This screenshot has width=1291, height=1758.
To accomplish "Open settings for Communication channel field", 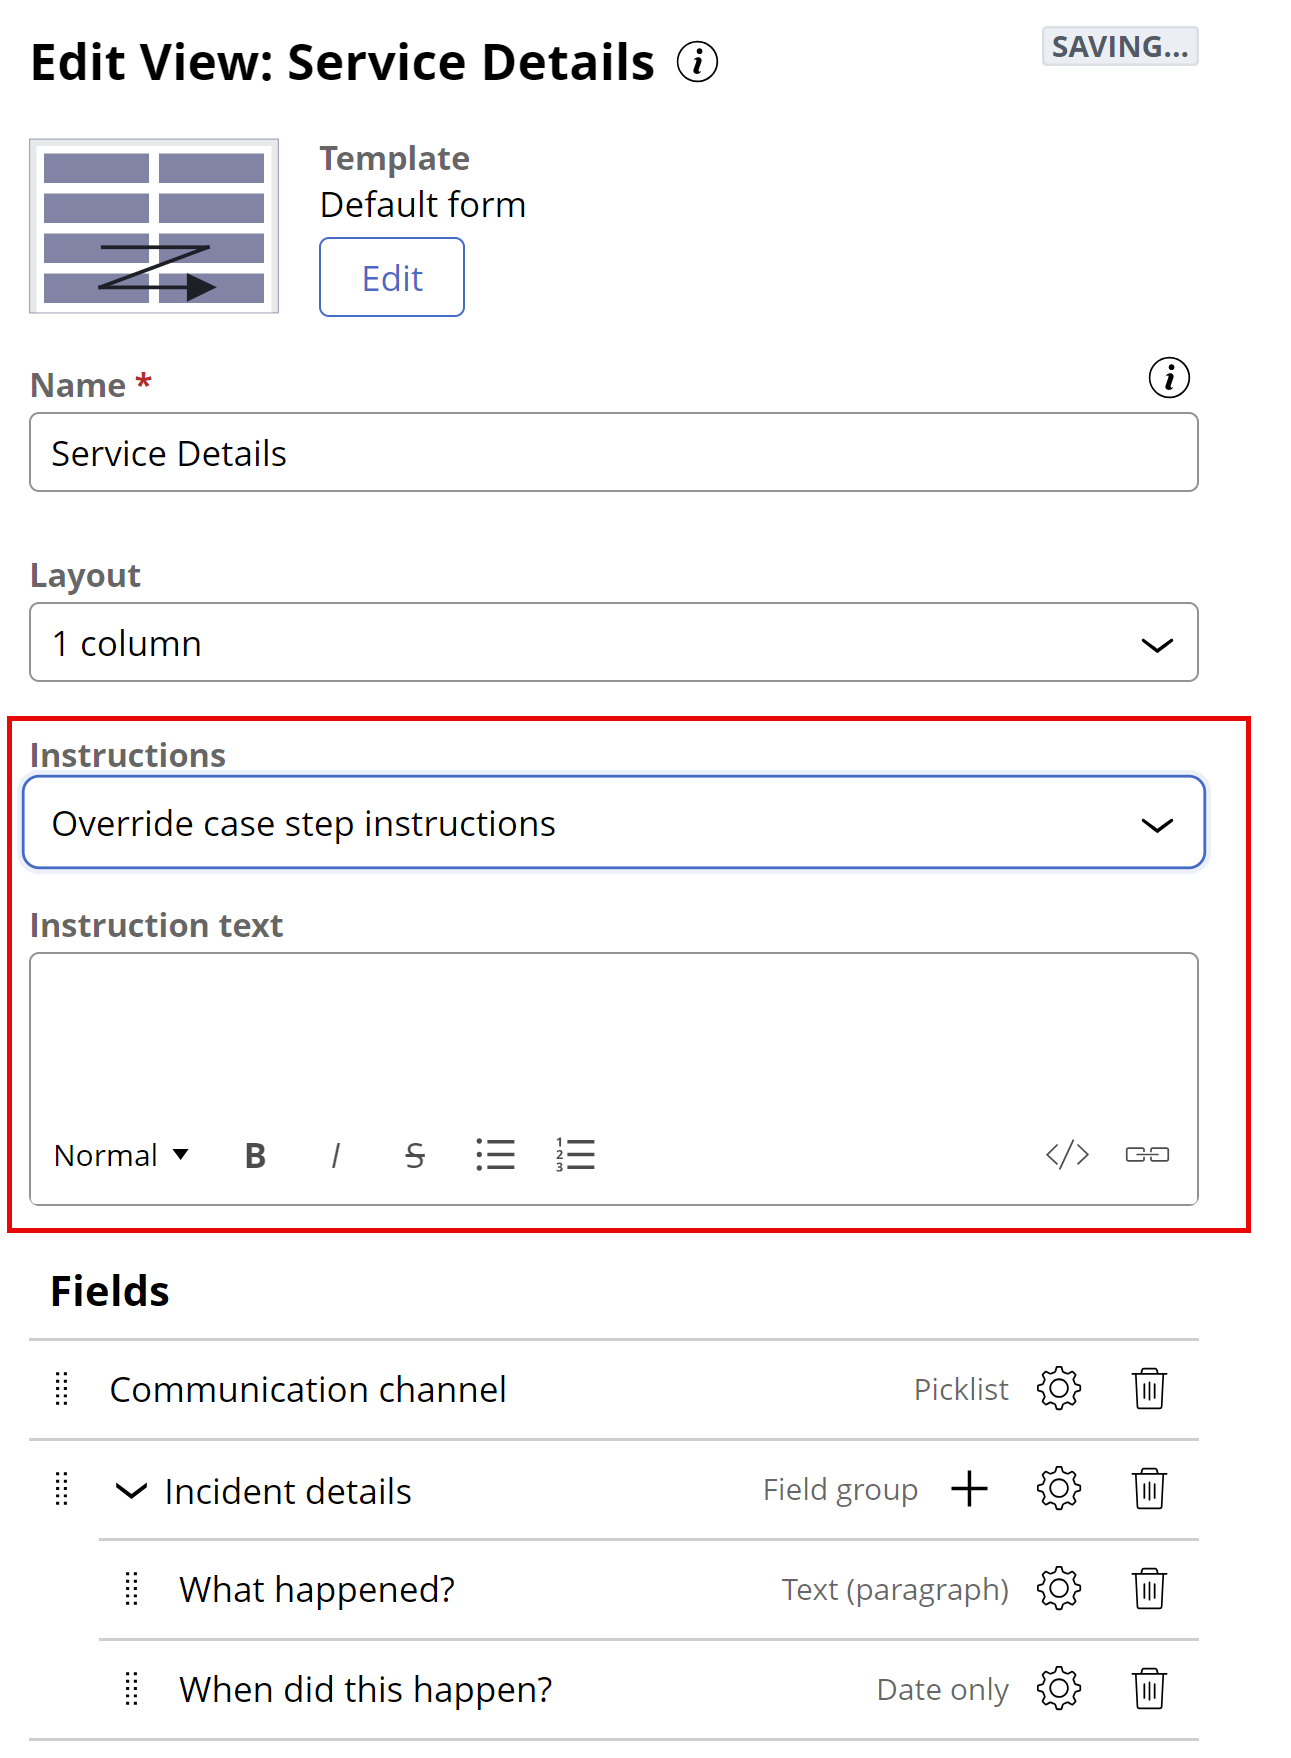I will [1059, 1389].
